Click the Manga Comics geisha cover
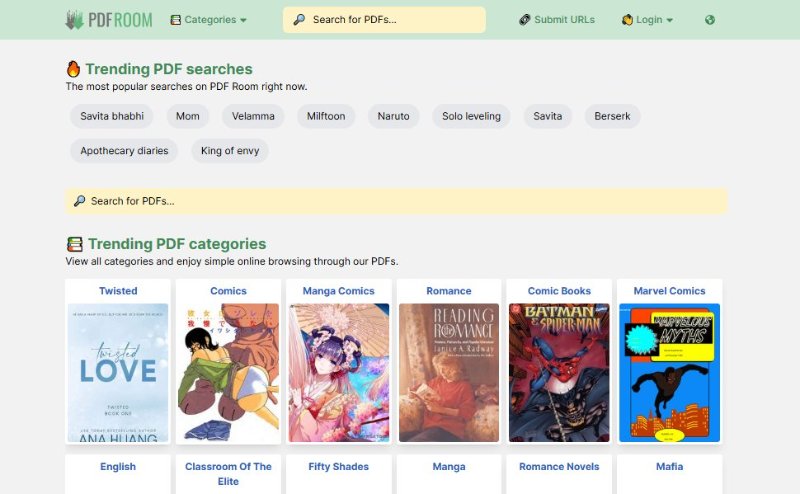This screenshot has width=800, height=494. (339, 373)
